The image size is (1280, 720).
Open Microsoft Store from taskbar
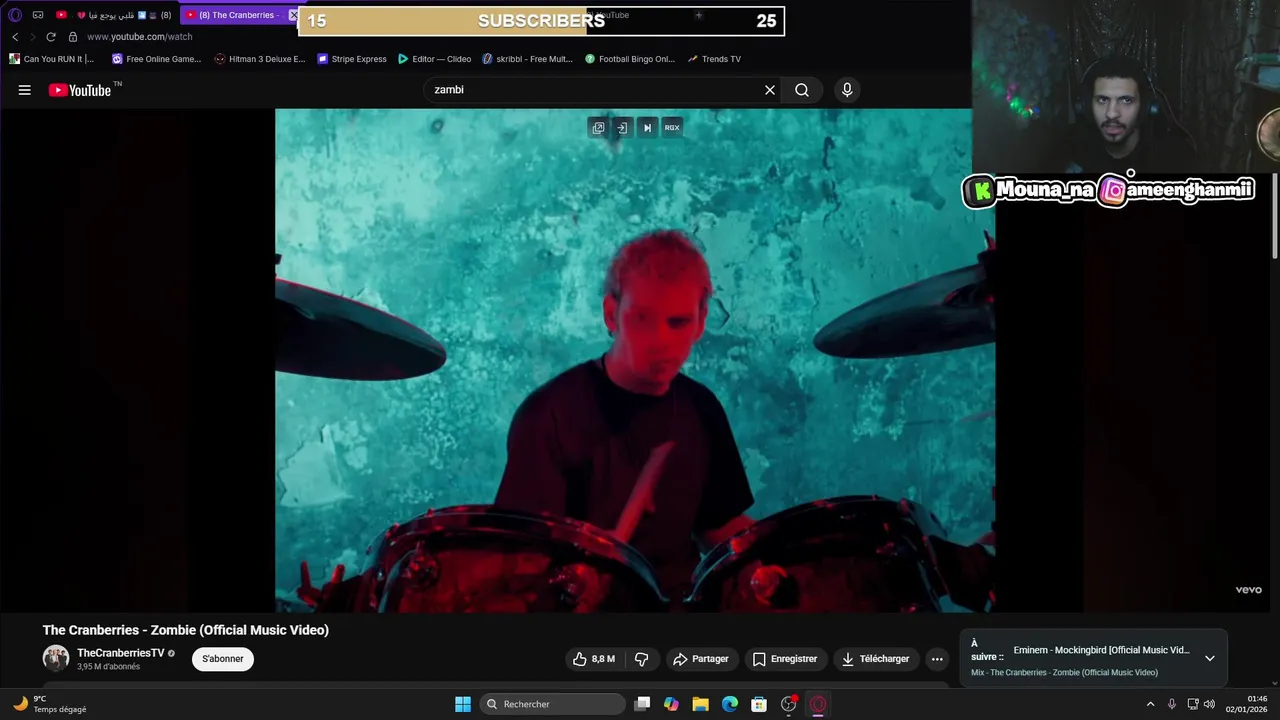click(x=759, y=704)
